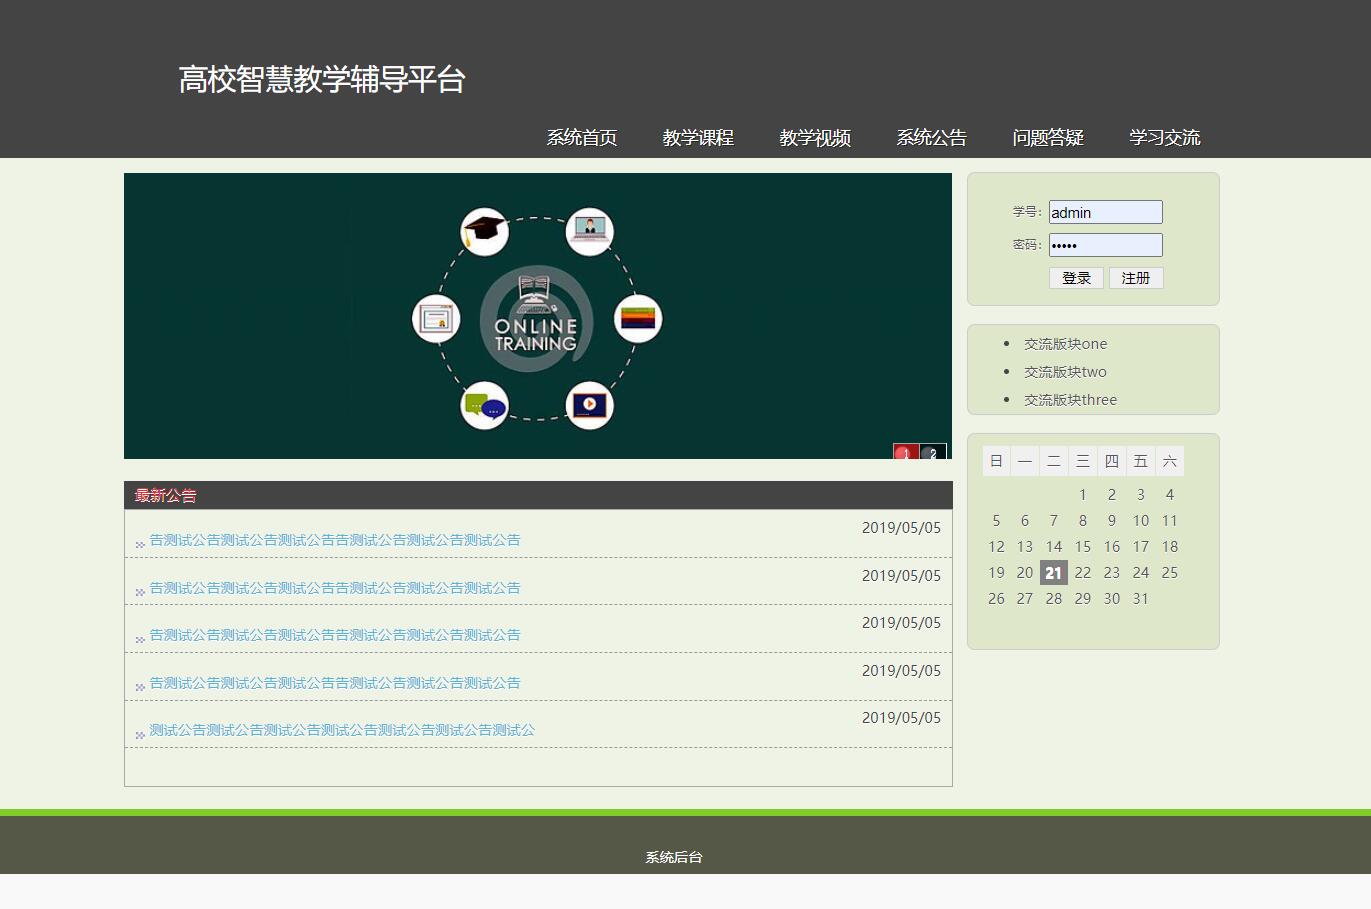
Task: Click the 注册 button
Action: point(1136,277)
